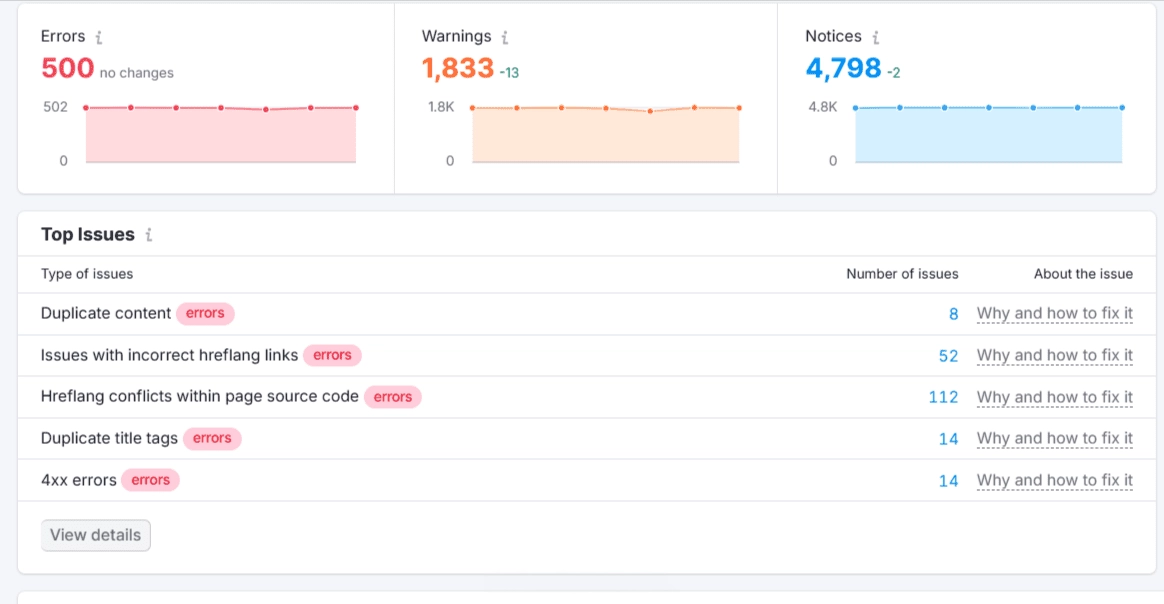Screen dimensions: 1164x604
Task: Click the first data point on Notices chart
Action: 855,108
